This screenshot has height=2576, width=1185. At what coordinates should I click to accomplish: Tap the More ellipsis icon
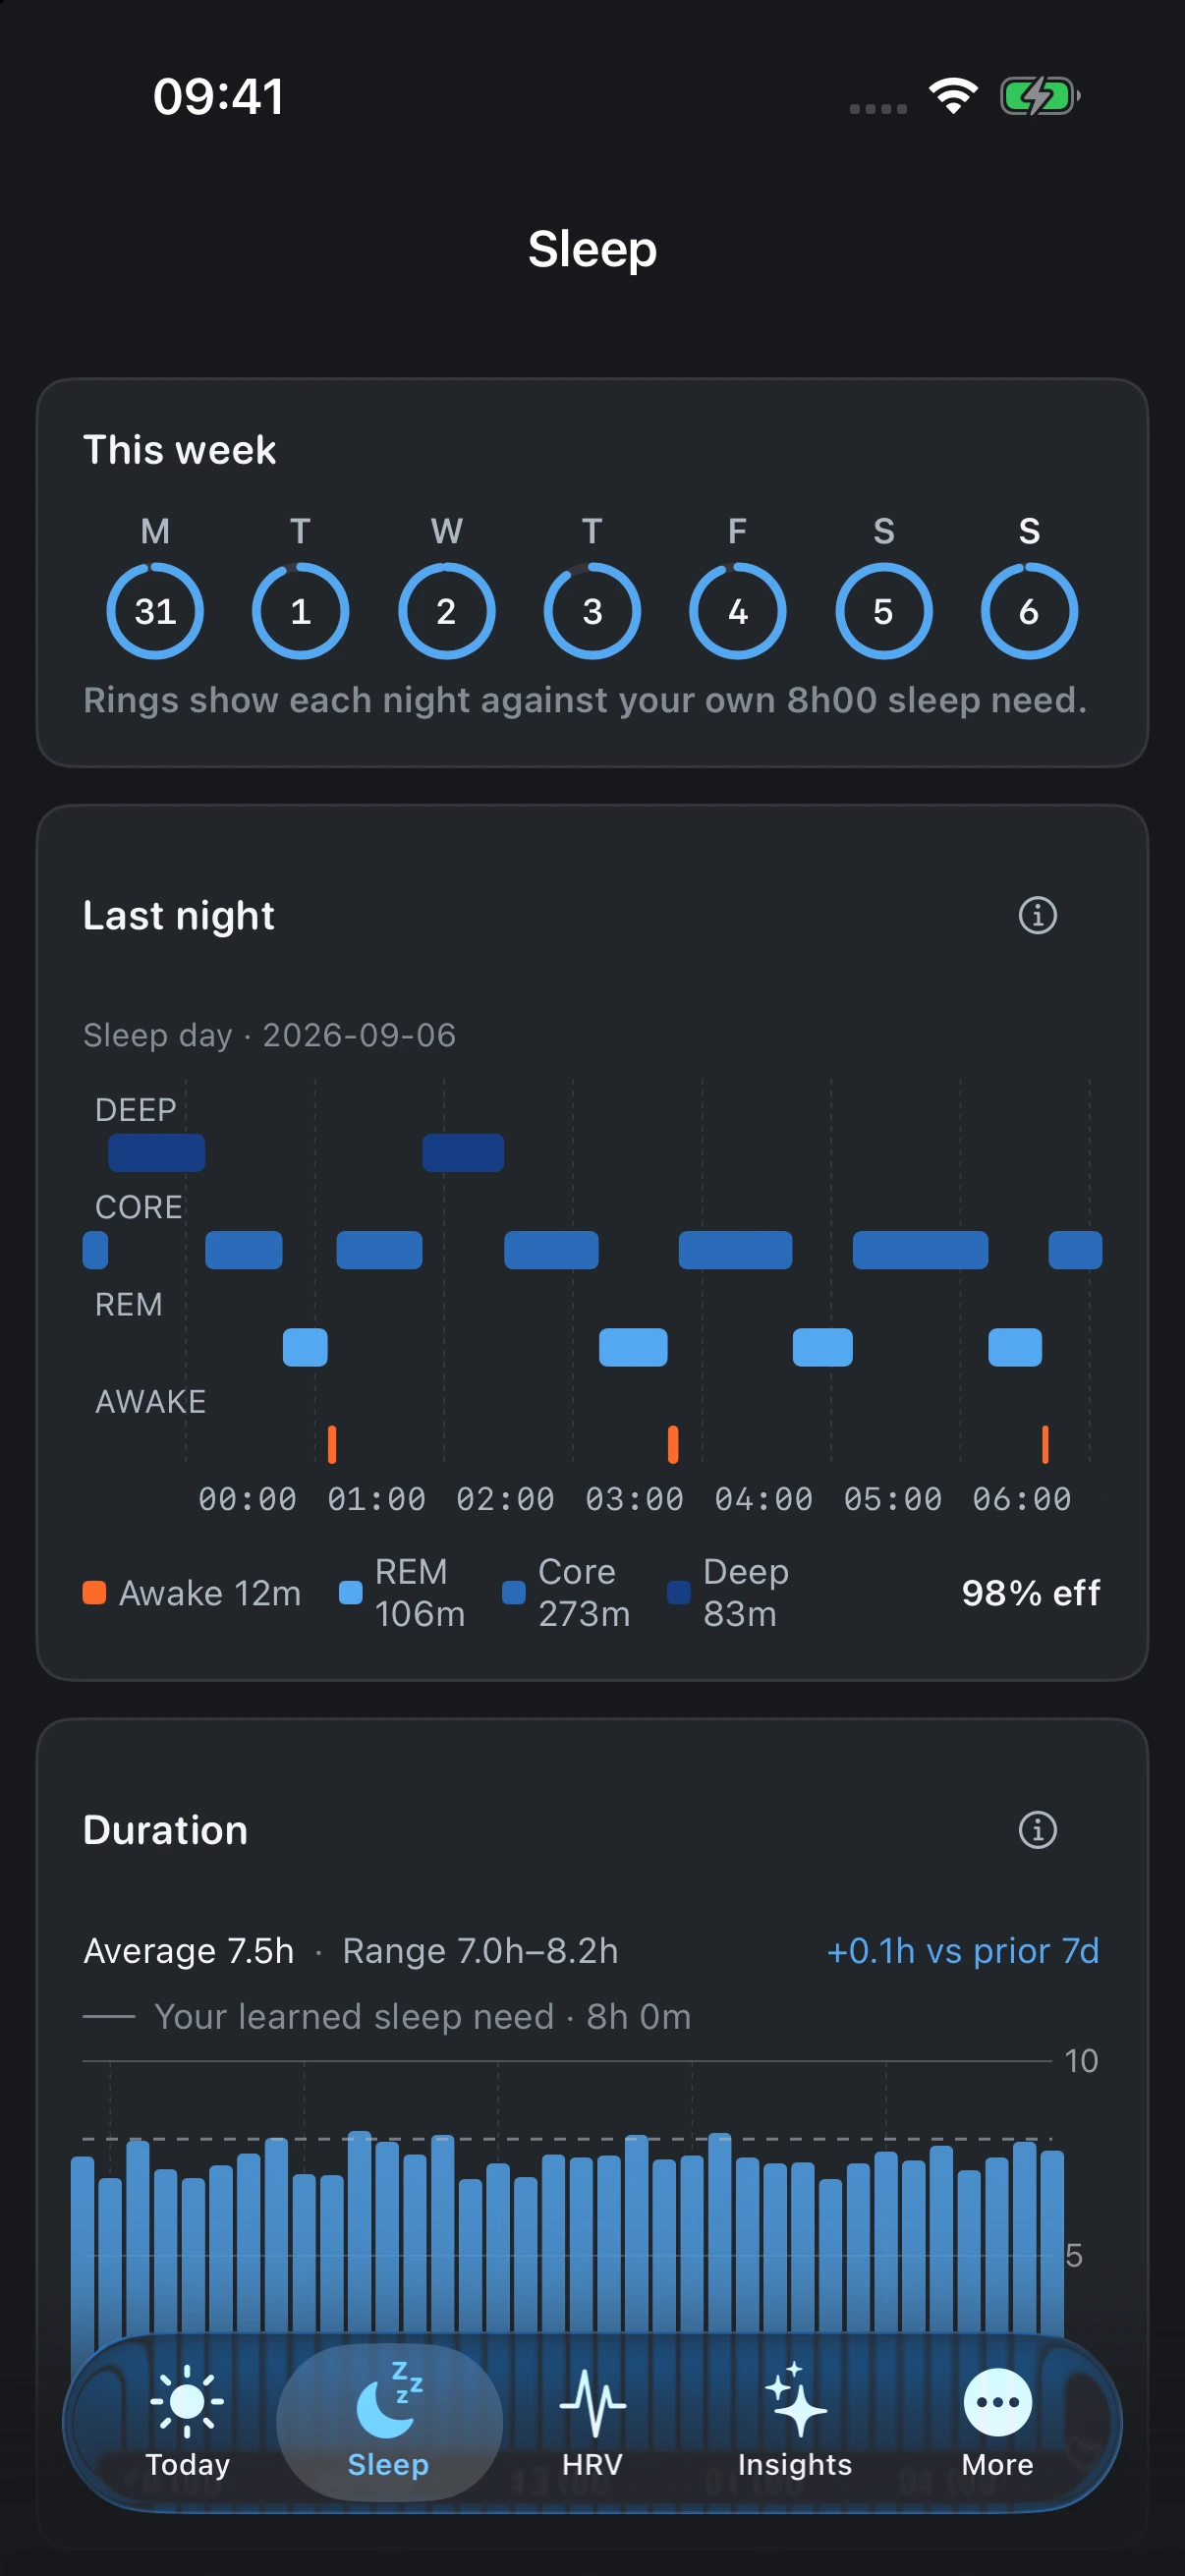coord(997,2401)
